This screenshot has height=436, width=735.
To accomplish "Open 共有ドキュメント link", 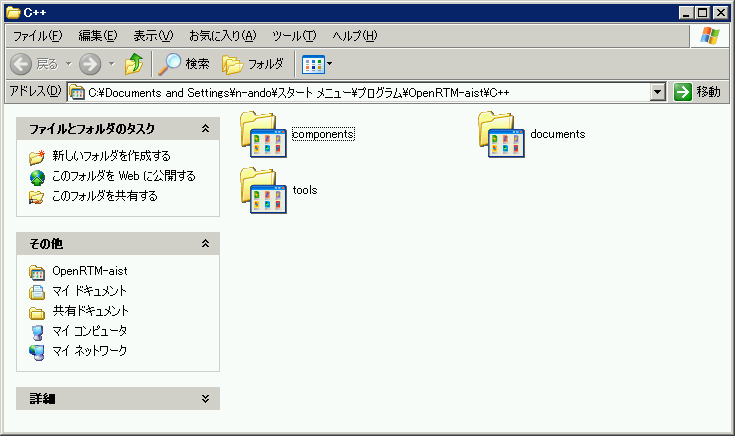I will point(90,311).
